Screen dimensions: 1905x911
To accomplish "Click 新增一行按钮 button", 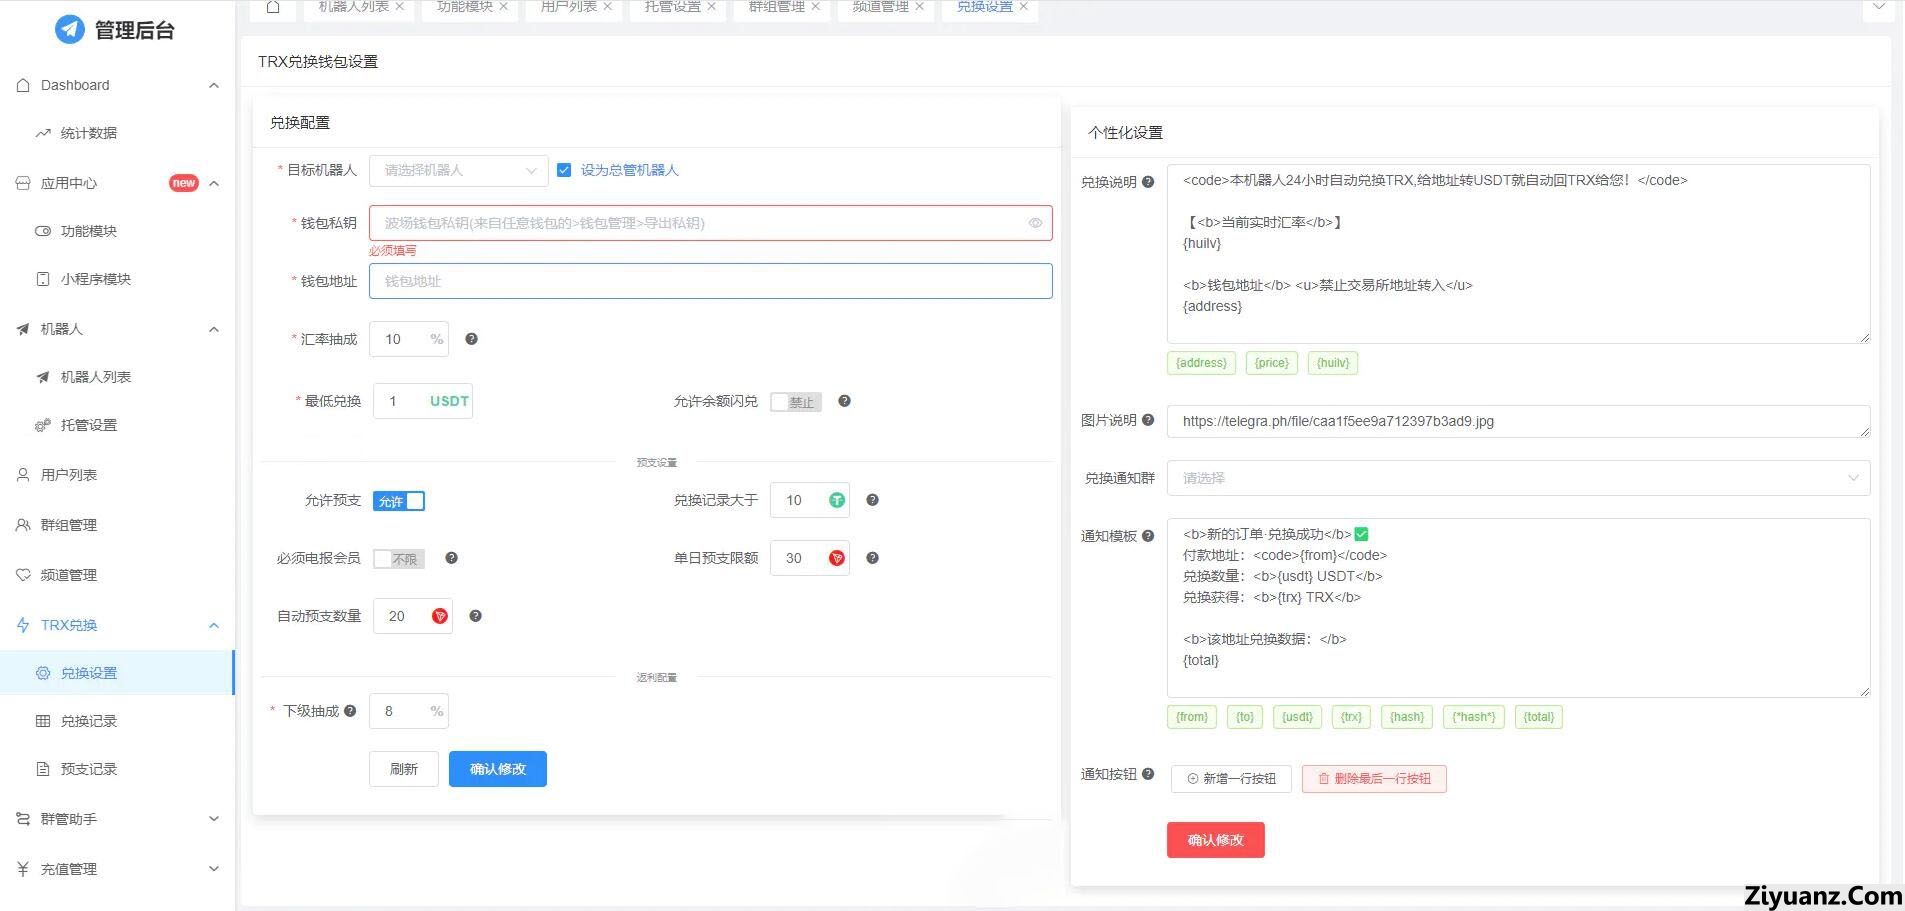I will tap(1230, 779).
